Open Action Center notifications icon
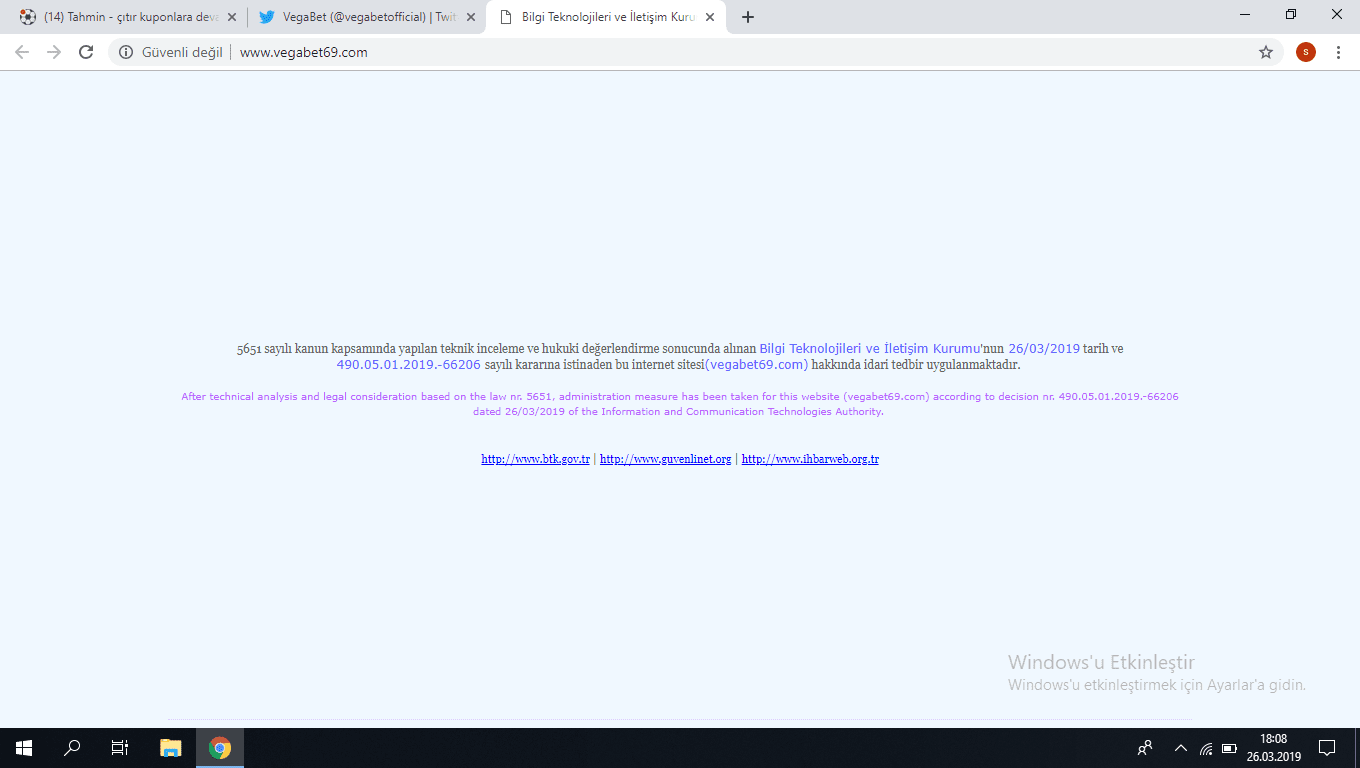 click(x=1327, y=748)
